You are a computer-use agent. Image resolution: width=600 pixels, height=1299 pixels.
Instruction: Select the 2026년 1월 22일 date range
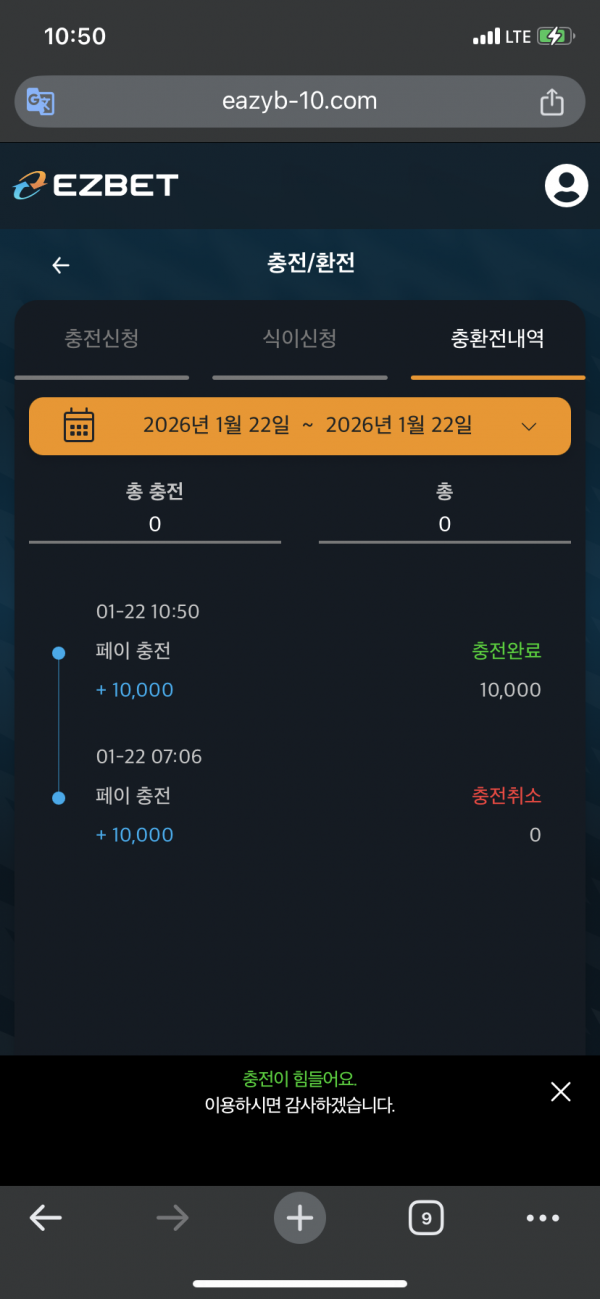point(307,425)
